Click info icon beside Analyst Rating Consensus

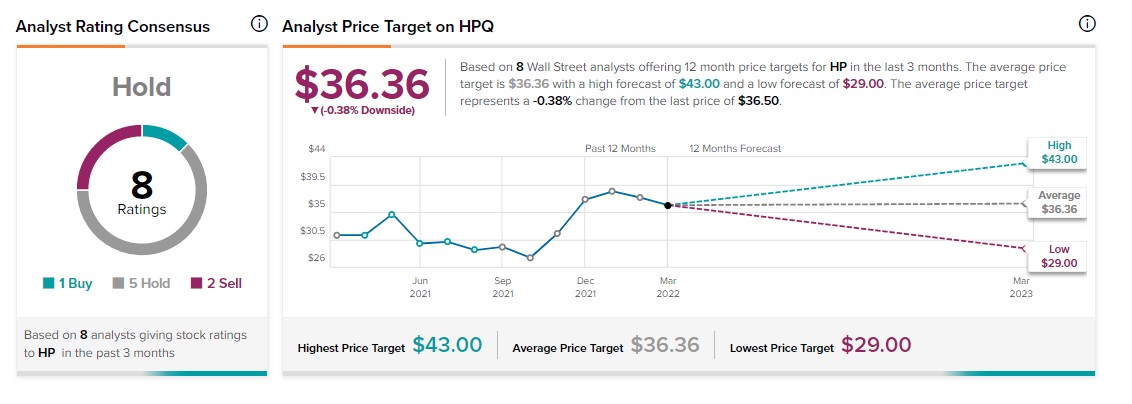(x=259, y=25)
